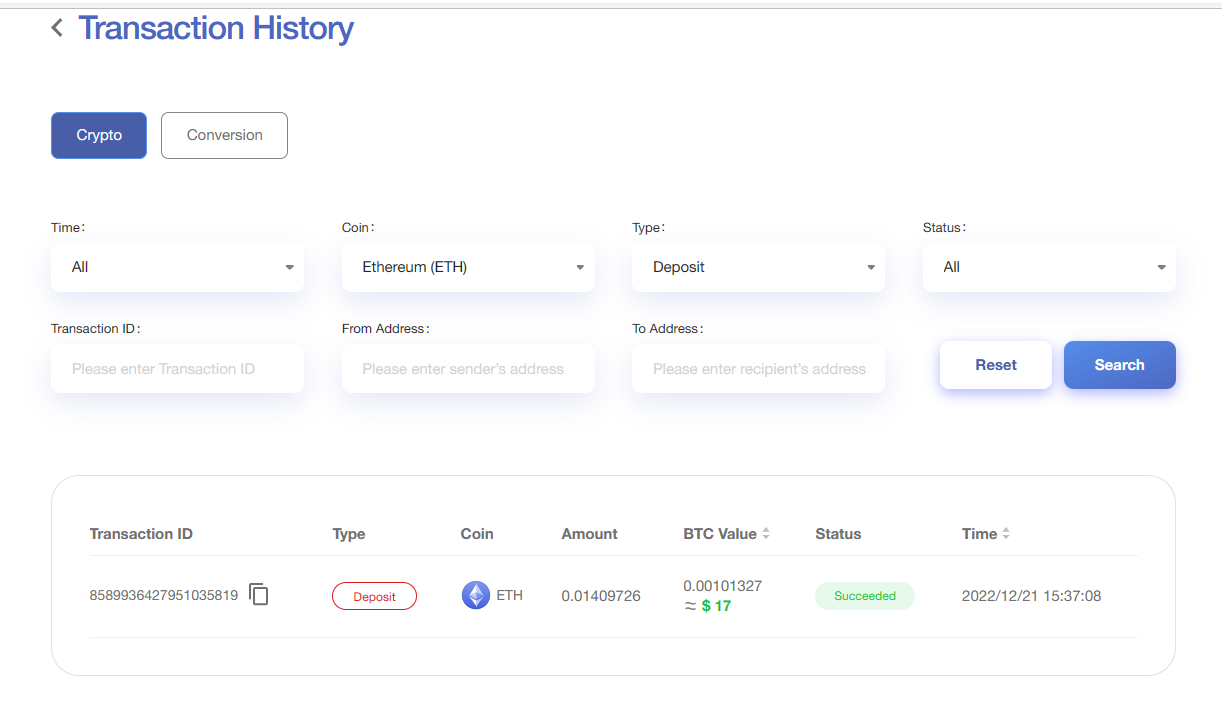Viewport: 1222px width, 718px height.
Task: Expand the Status filter dropdown
Action: click(x=1049, y=267)
